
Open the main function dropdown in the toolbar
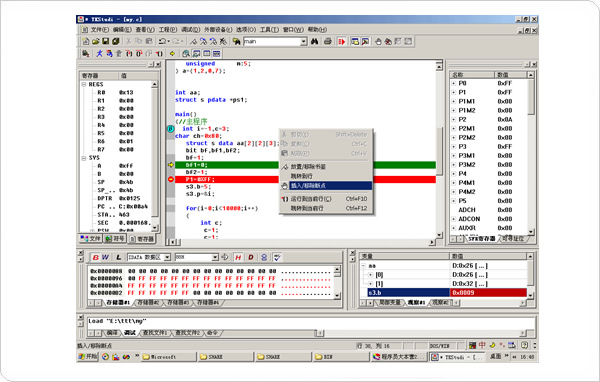(x=304, y=41)
